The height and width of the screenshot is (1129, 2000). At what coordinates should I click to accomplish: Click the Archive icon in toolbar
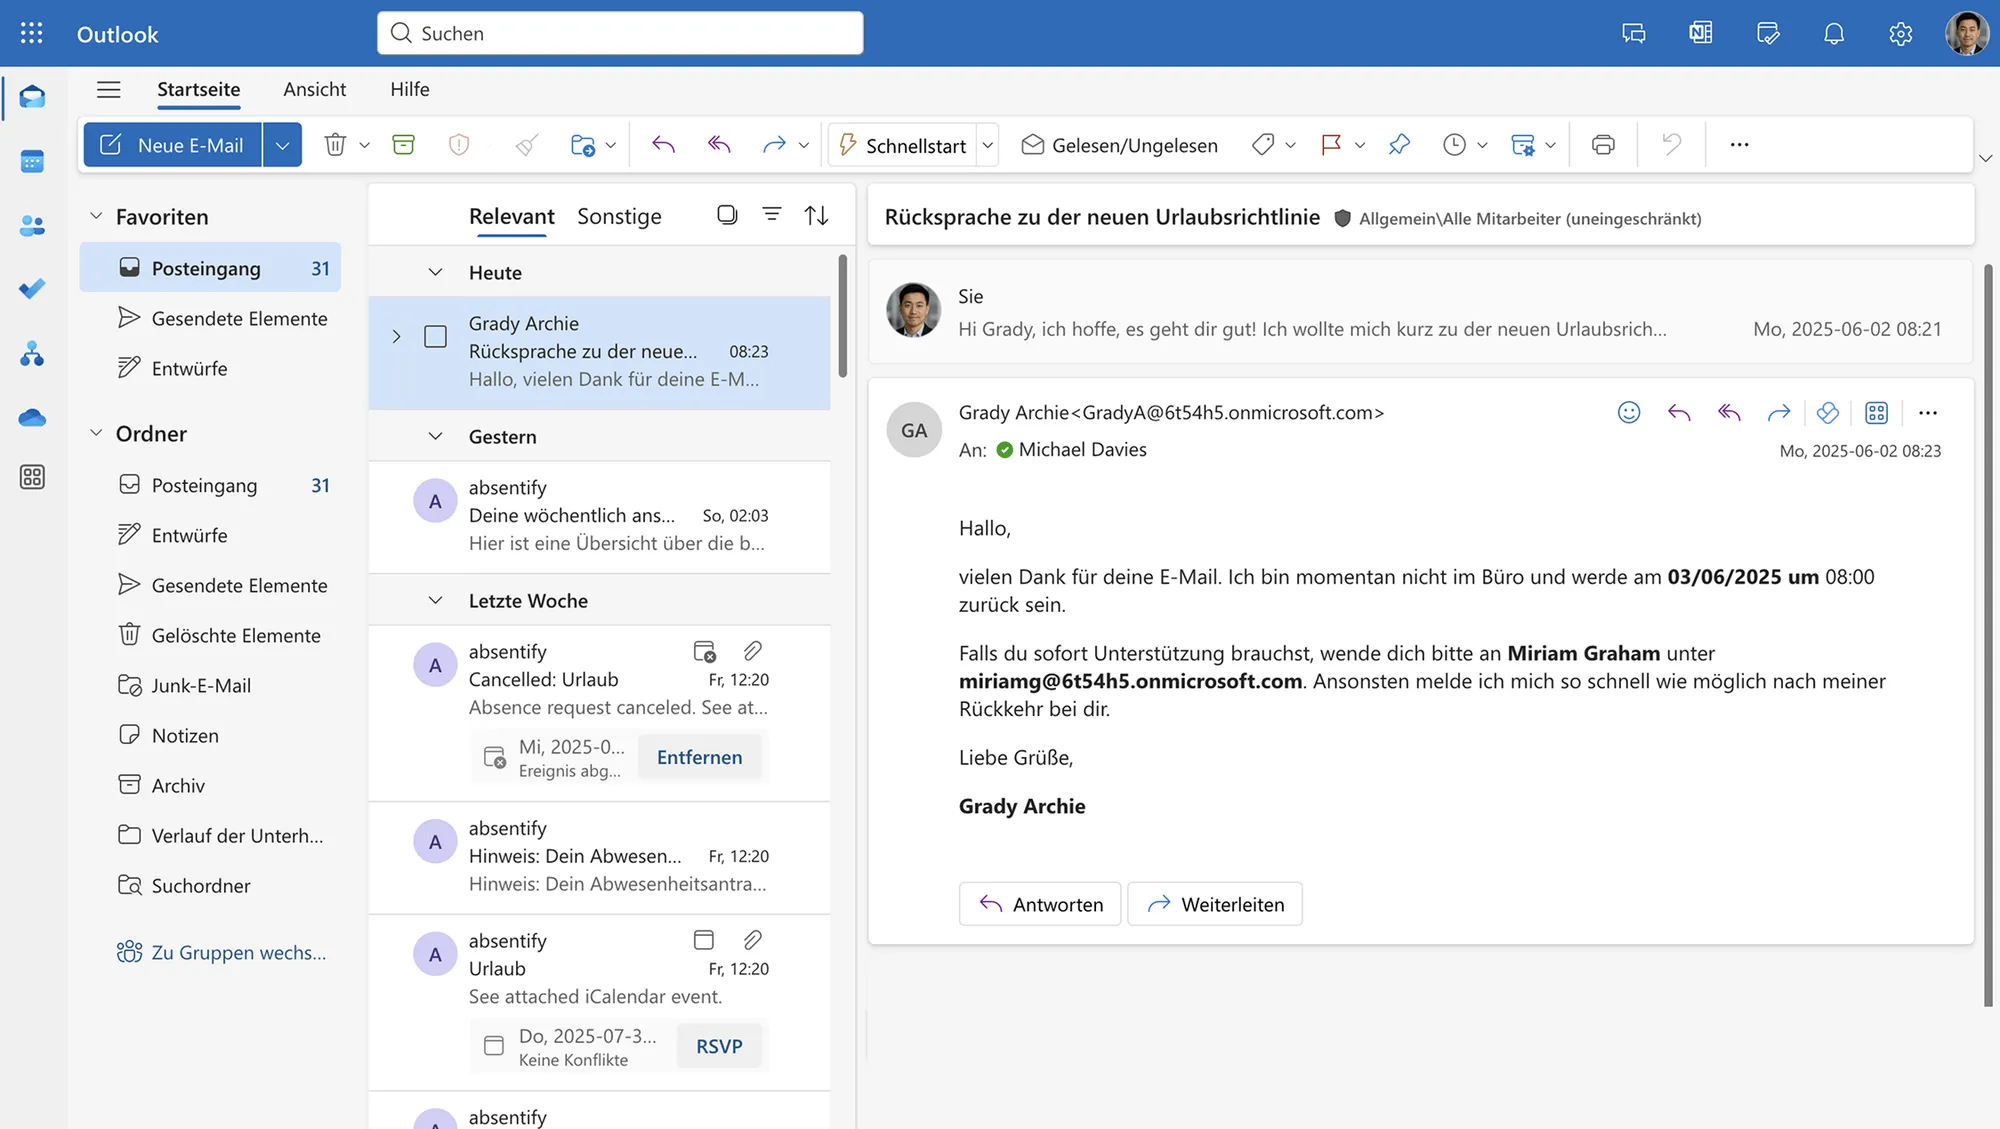click(403, 145)
